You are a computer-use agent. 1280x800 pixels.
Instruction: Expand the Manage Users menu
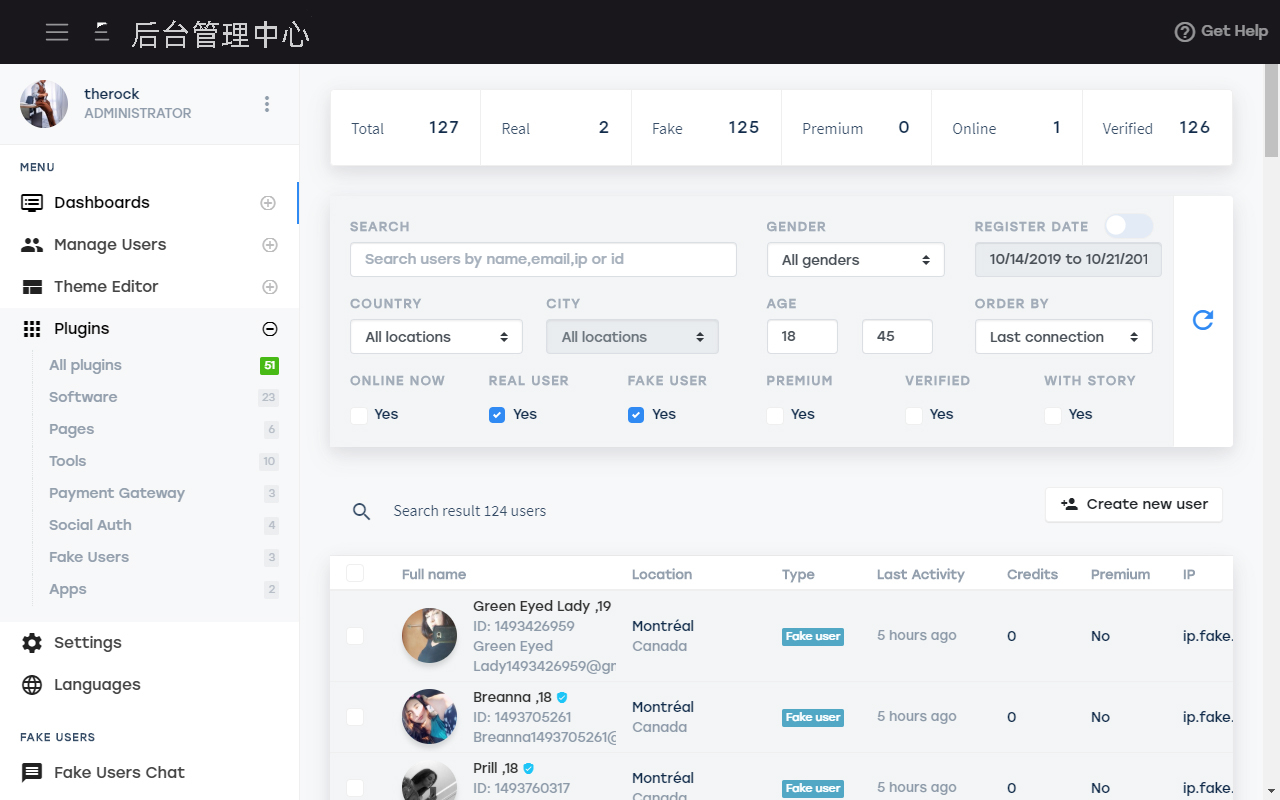click(110, 245)
